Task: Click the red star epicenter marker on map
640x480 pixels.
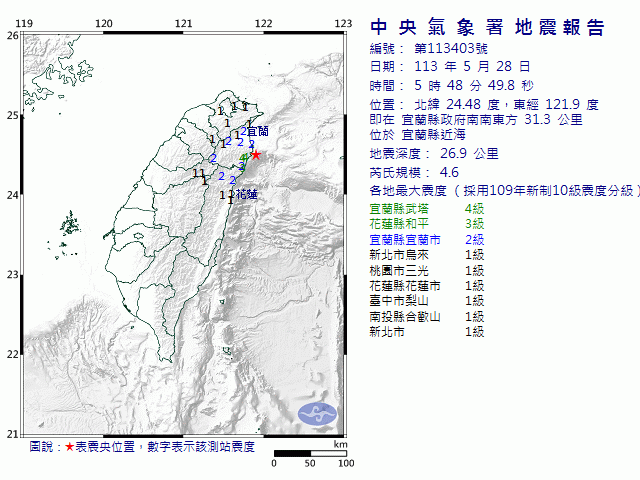Action: (256, 155)
